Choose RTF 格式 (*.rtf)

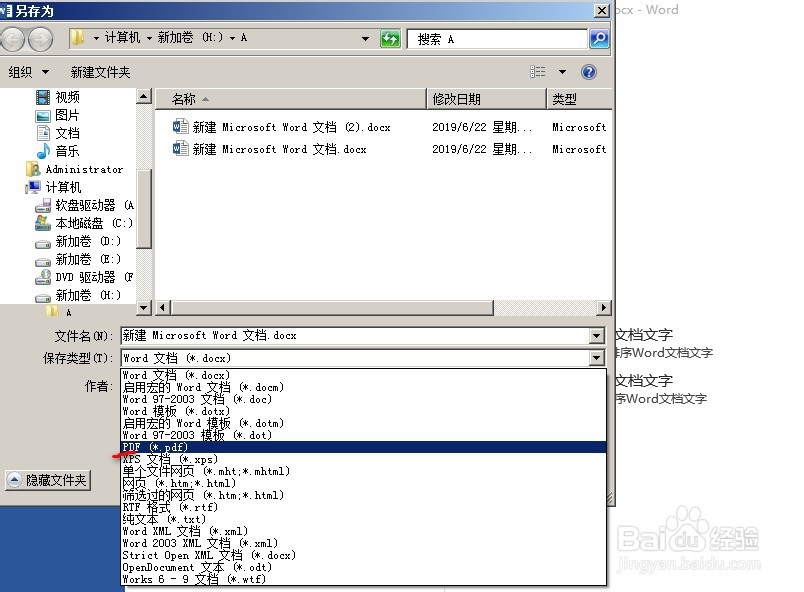364,507
